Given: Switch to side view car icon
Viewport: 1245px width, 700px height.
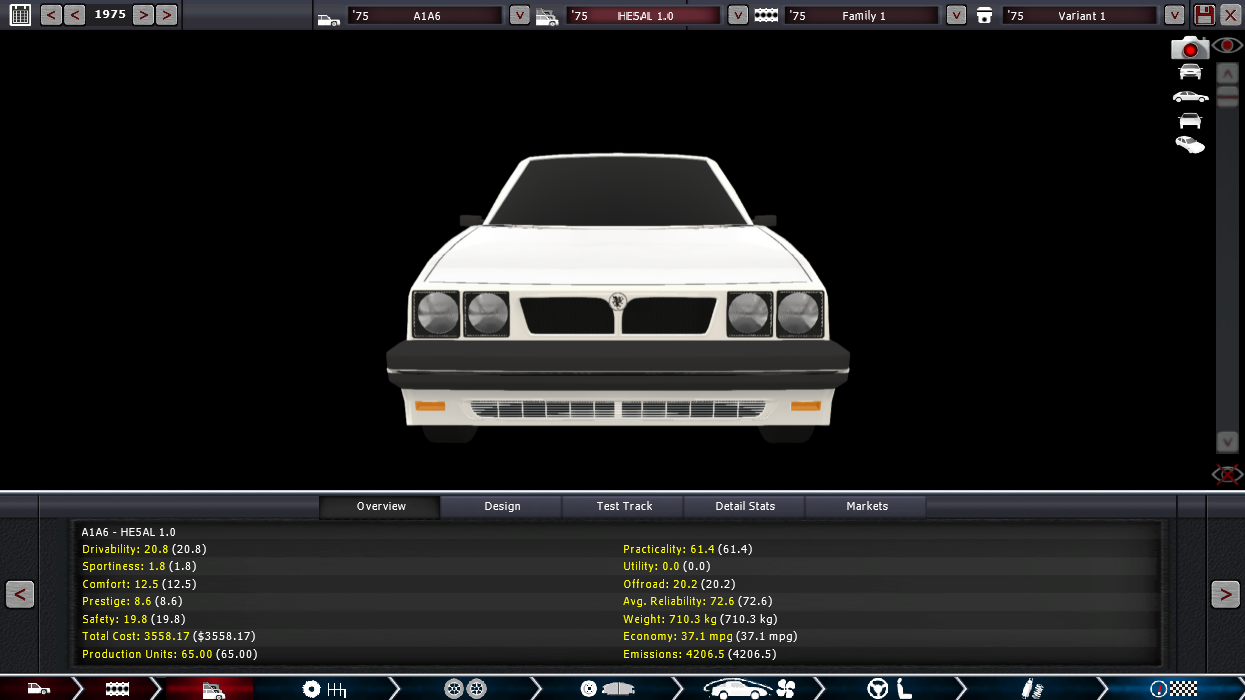Looking at the screenshot, I should (1190, 97).
